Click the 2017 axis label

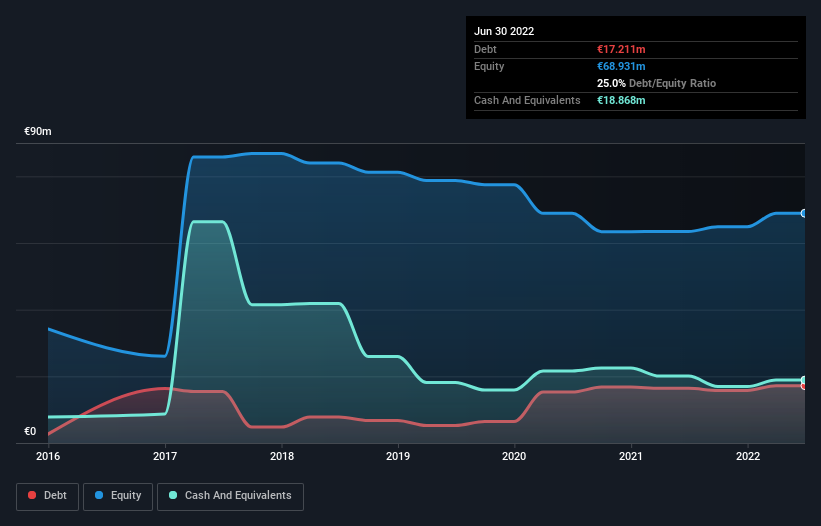point(165,456)
